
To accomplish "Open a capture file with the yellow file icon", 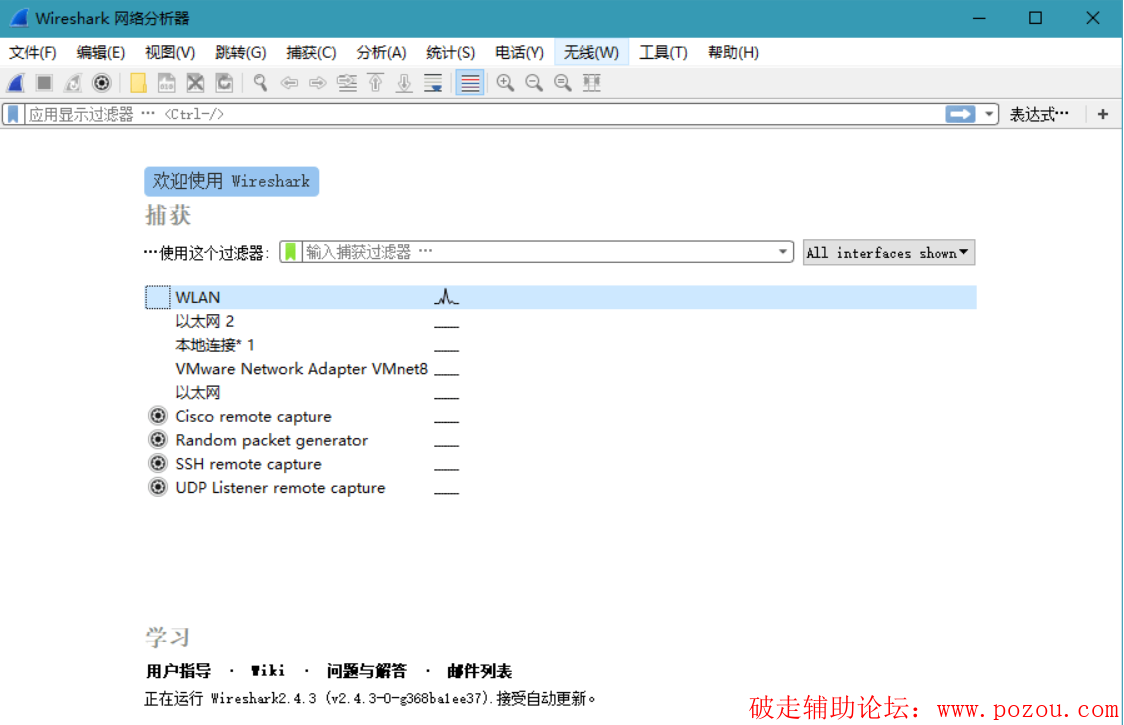I will [x=138, y=83].
